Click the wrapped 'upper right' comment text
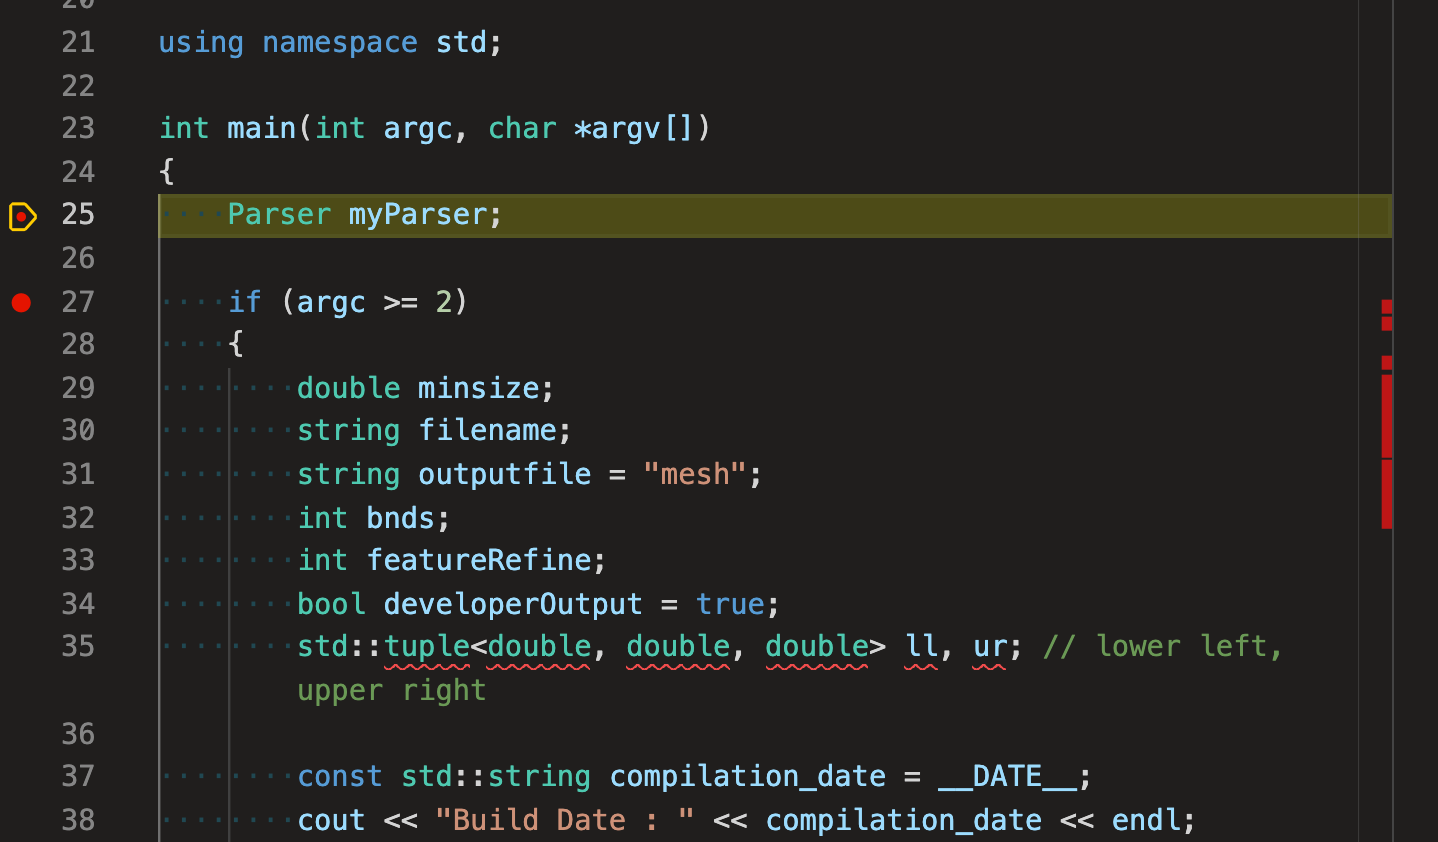Screen dimensions: 1438x842 click(392, 690)
